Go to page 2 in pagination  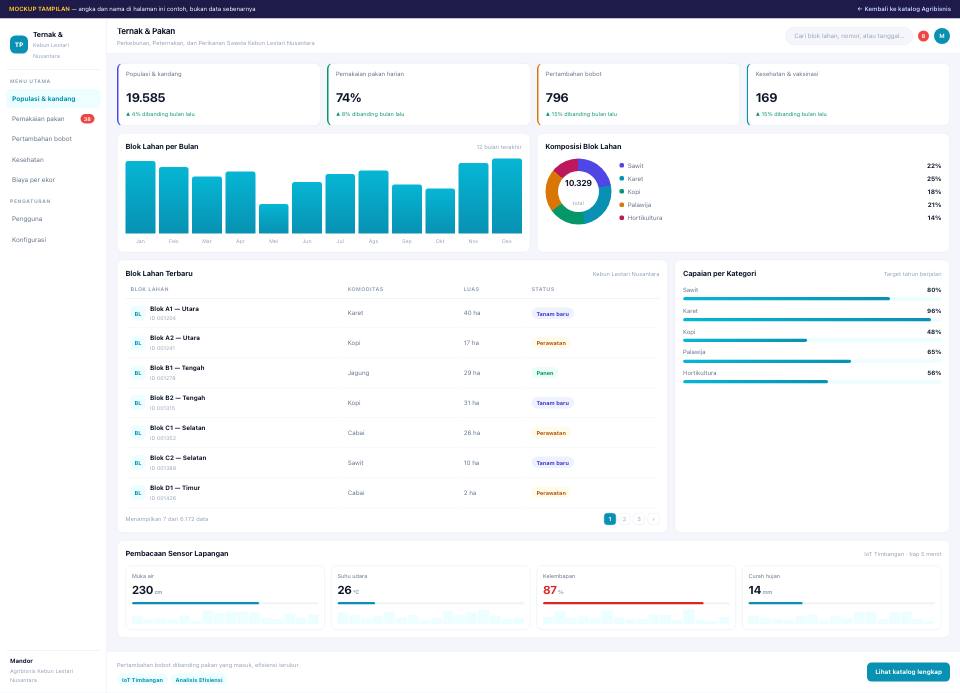(624, 519)
